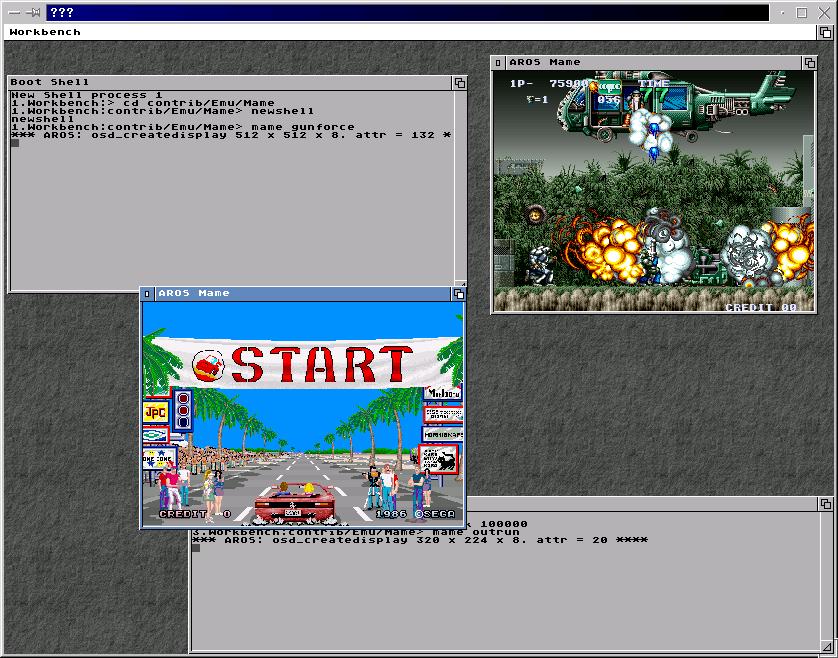Screen dimensions: 838x658
Task: Click the lower shell window's depth gadget
Action: 825,503
